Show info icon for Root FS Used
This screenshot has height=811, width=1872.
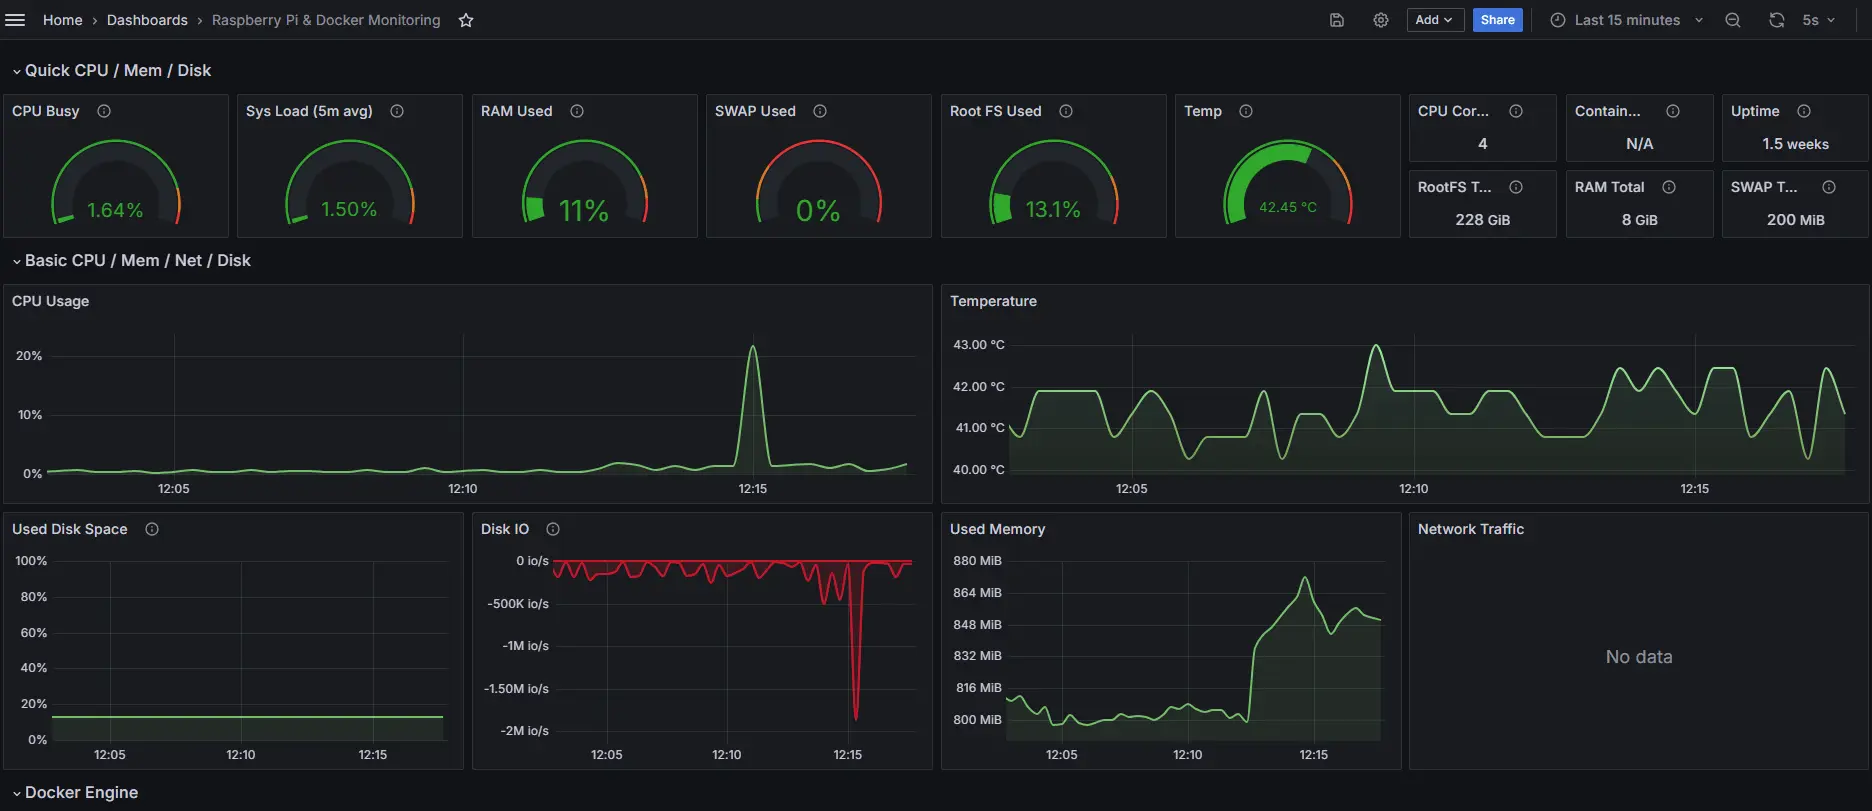click(x=1066, y=111)
